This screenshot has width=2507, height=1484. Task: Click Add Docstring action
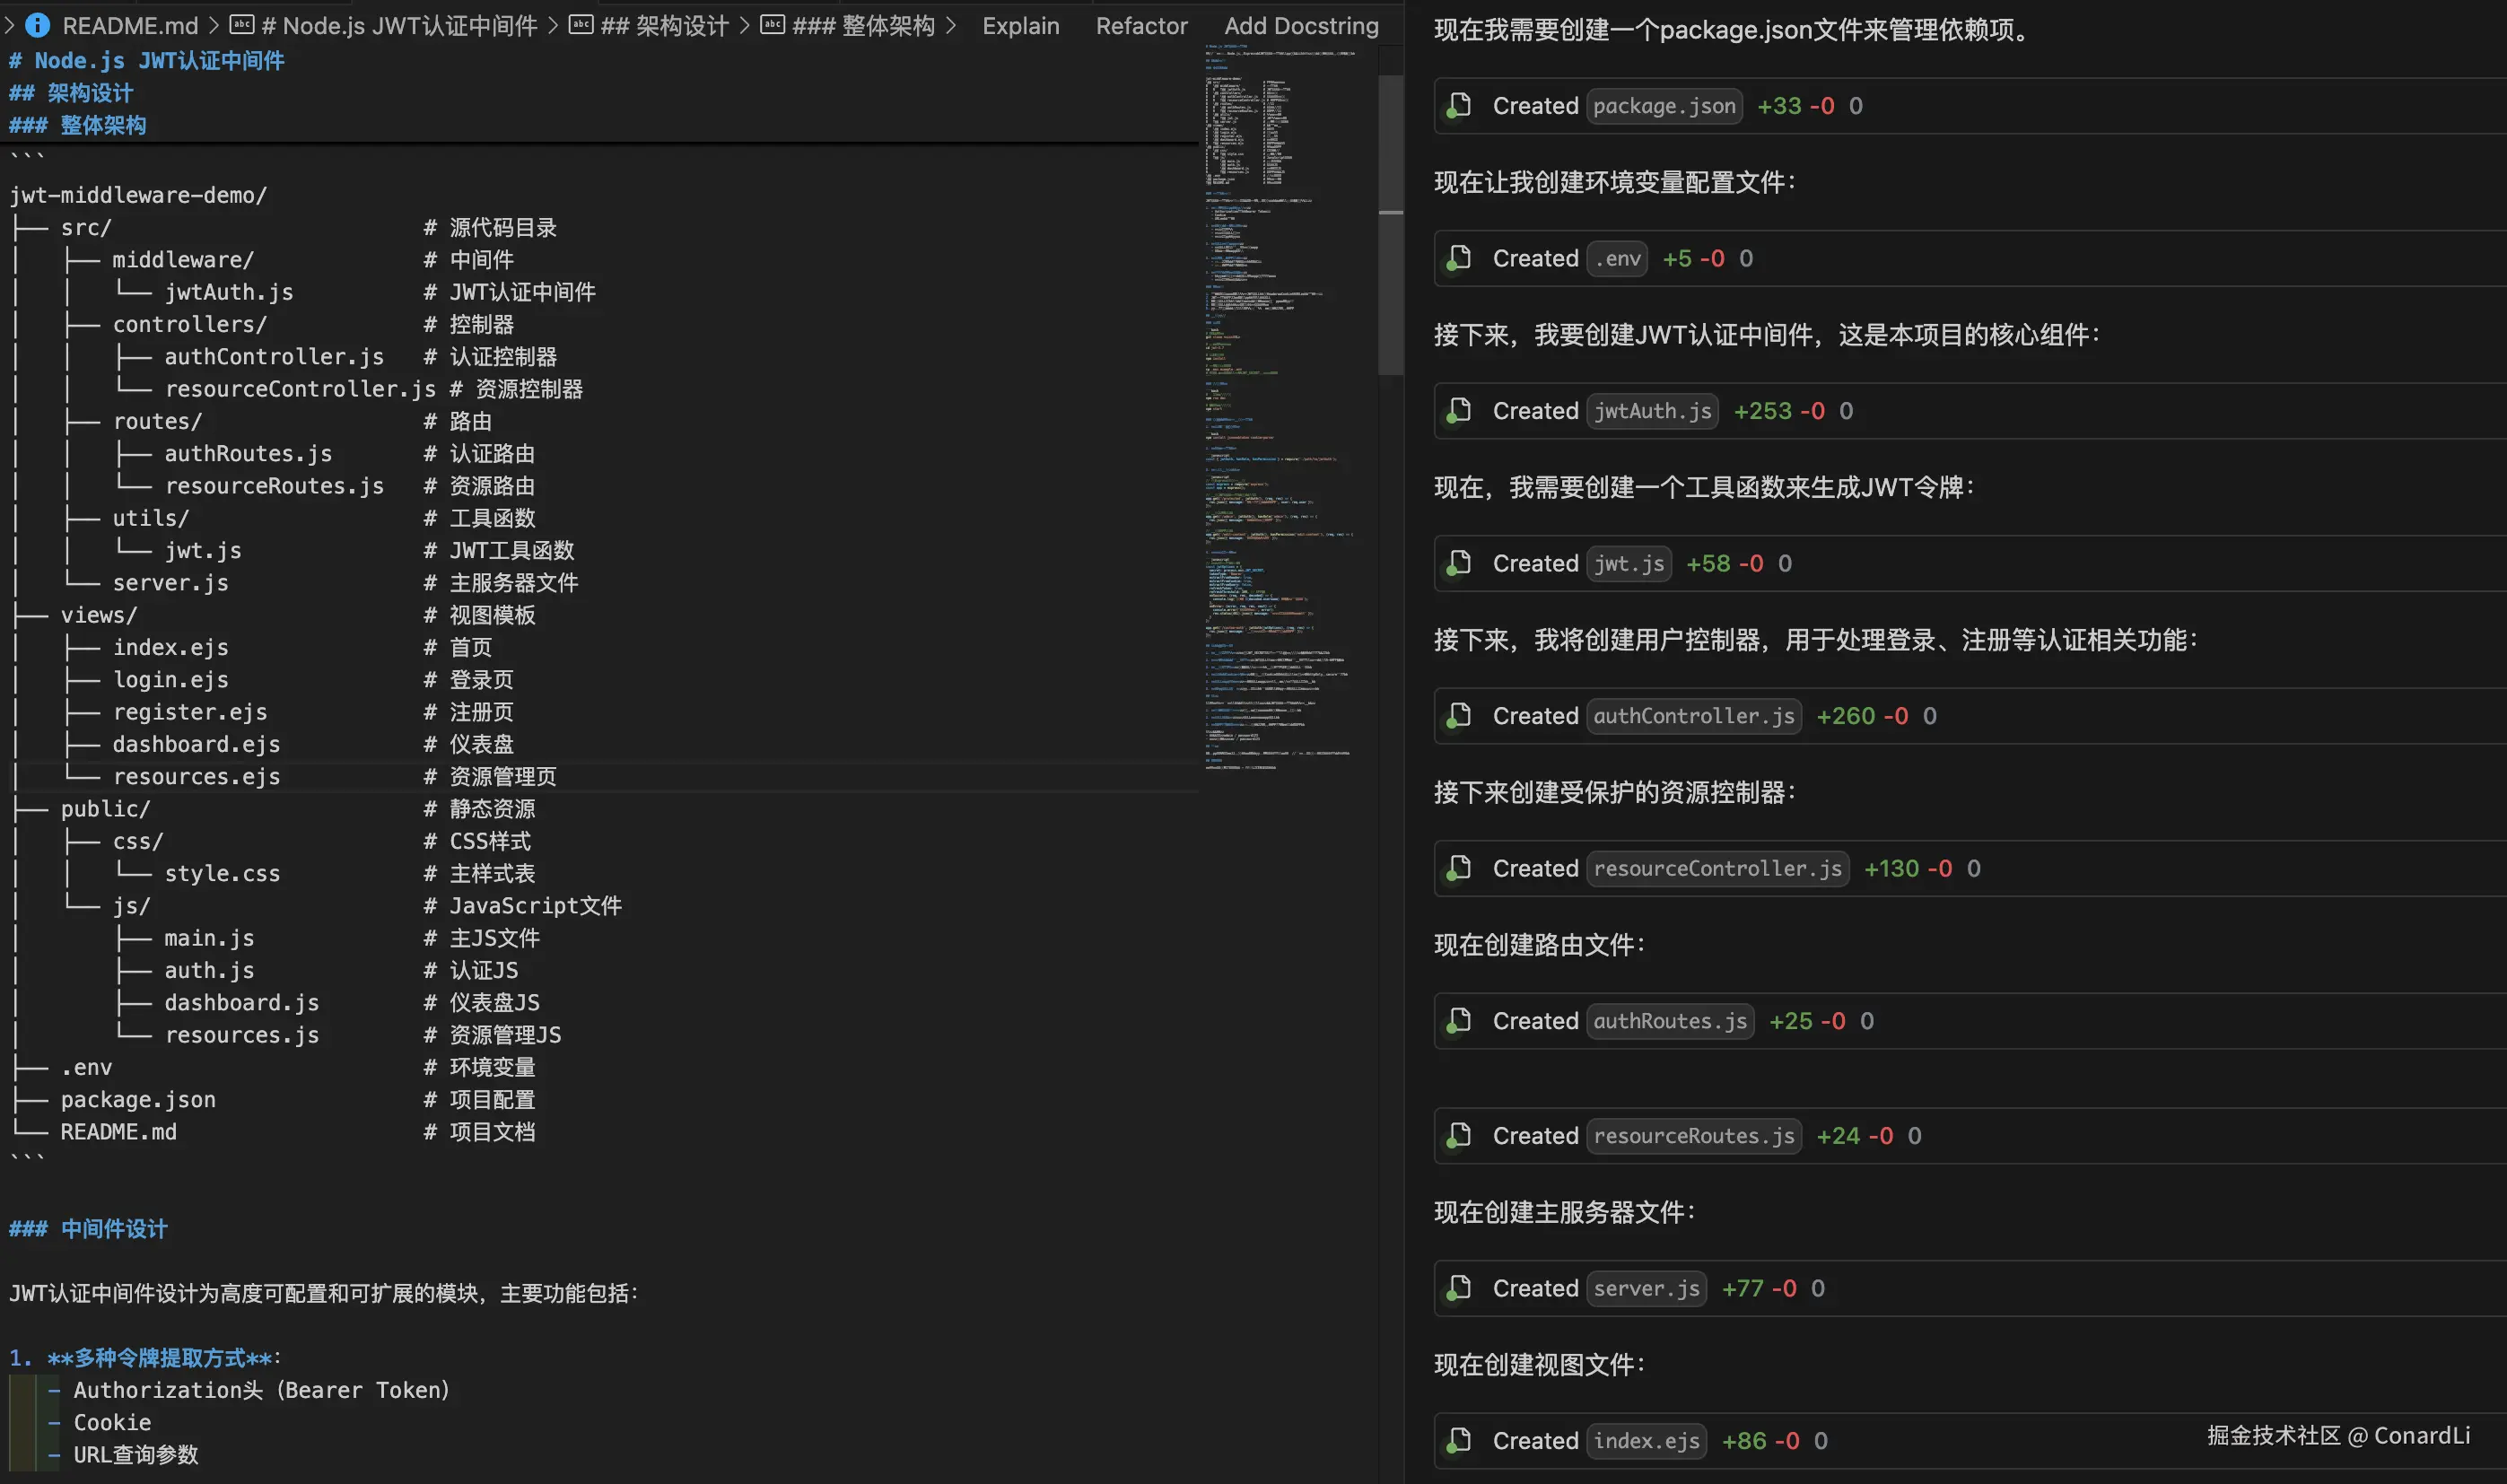click(x=1300, y=26)
